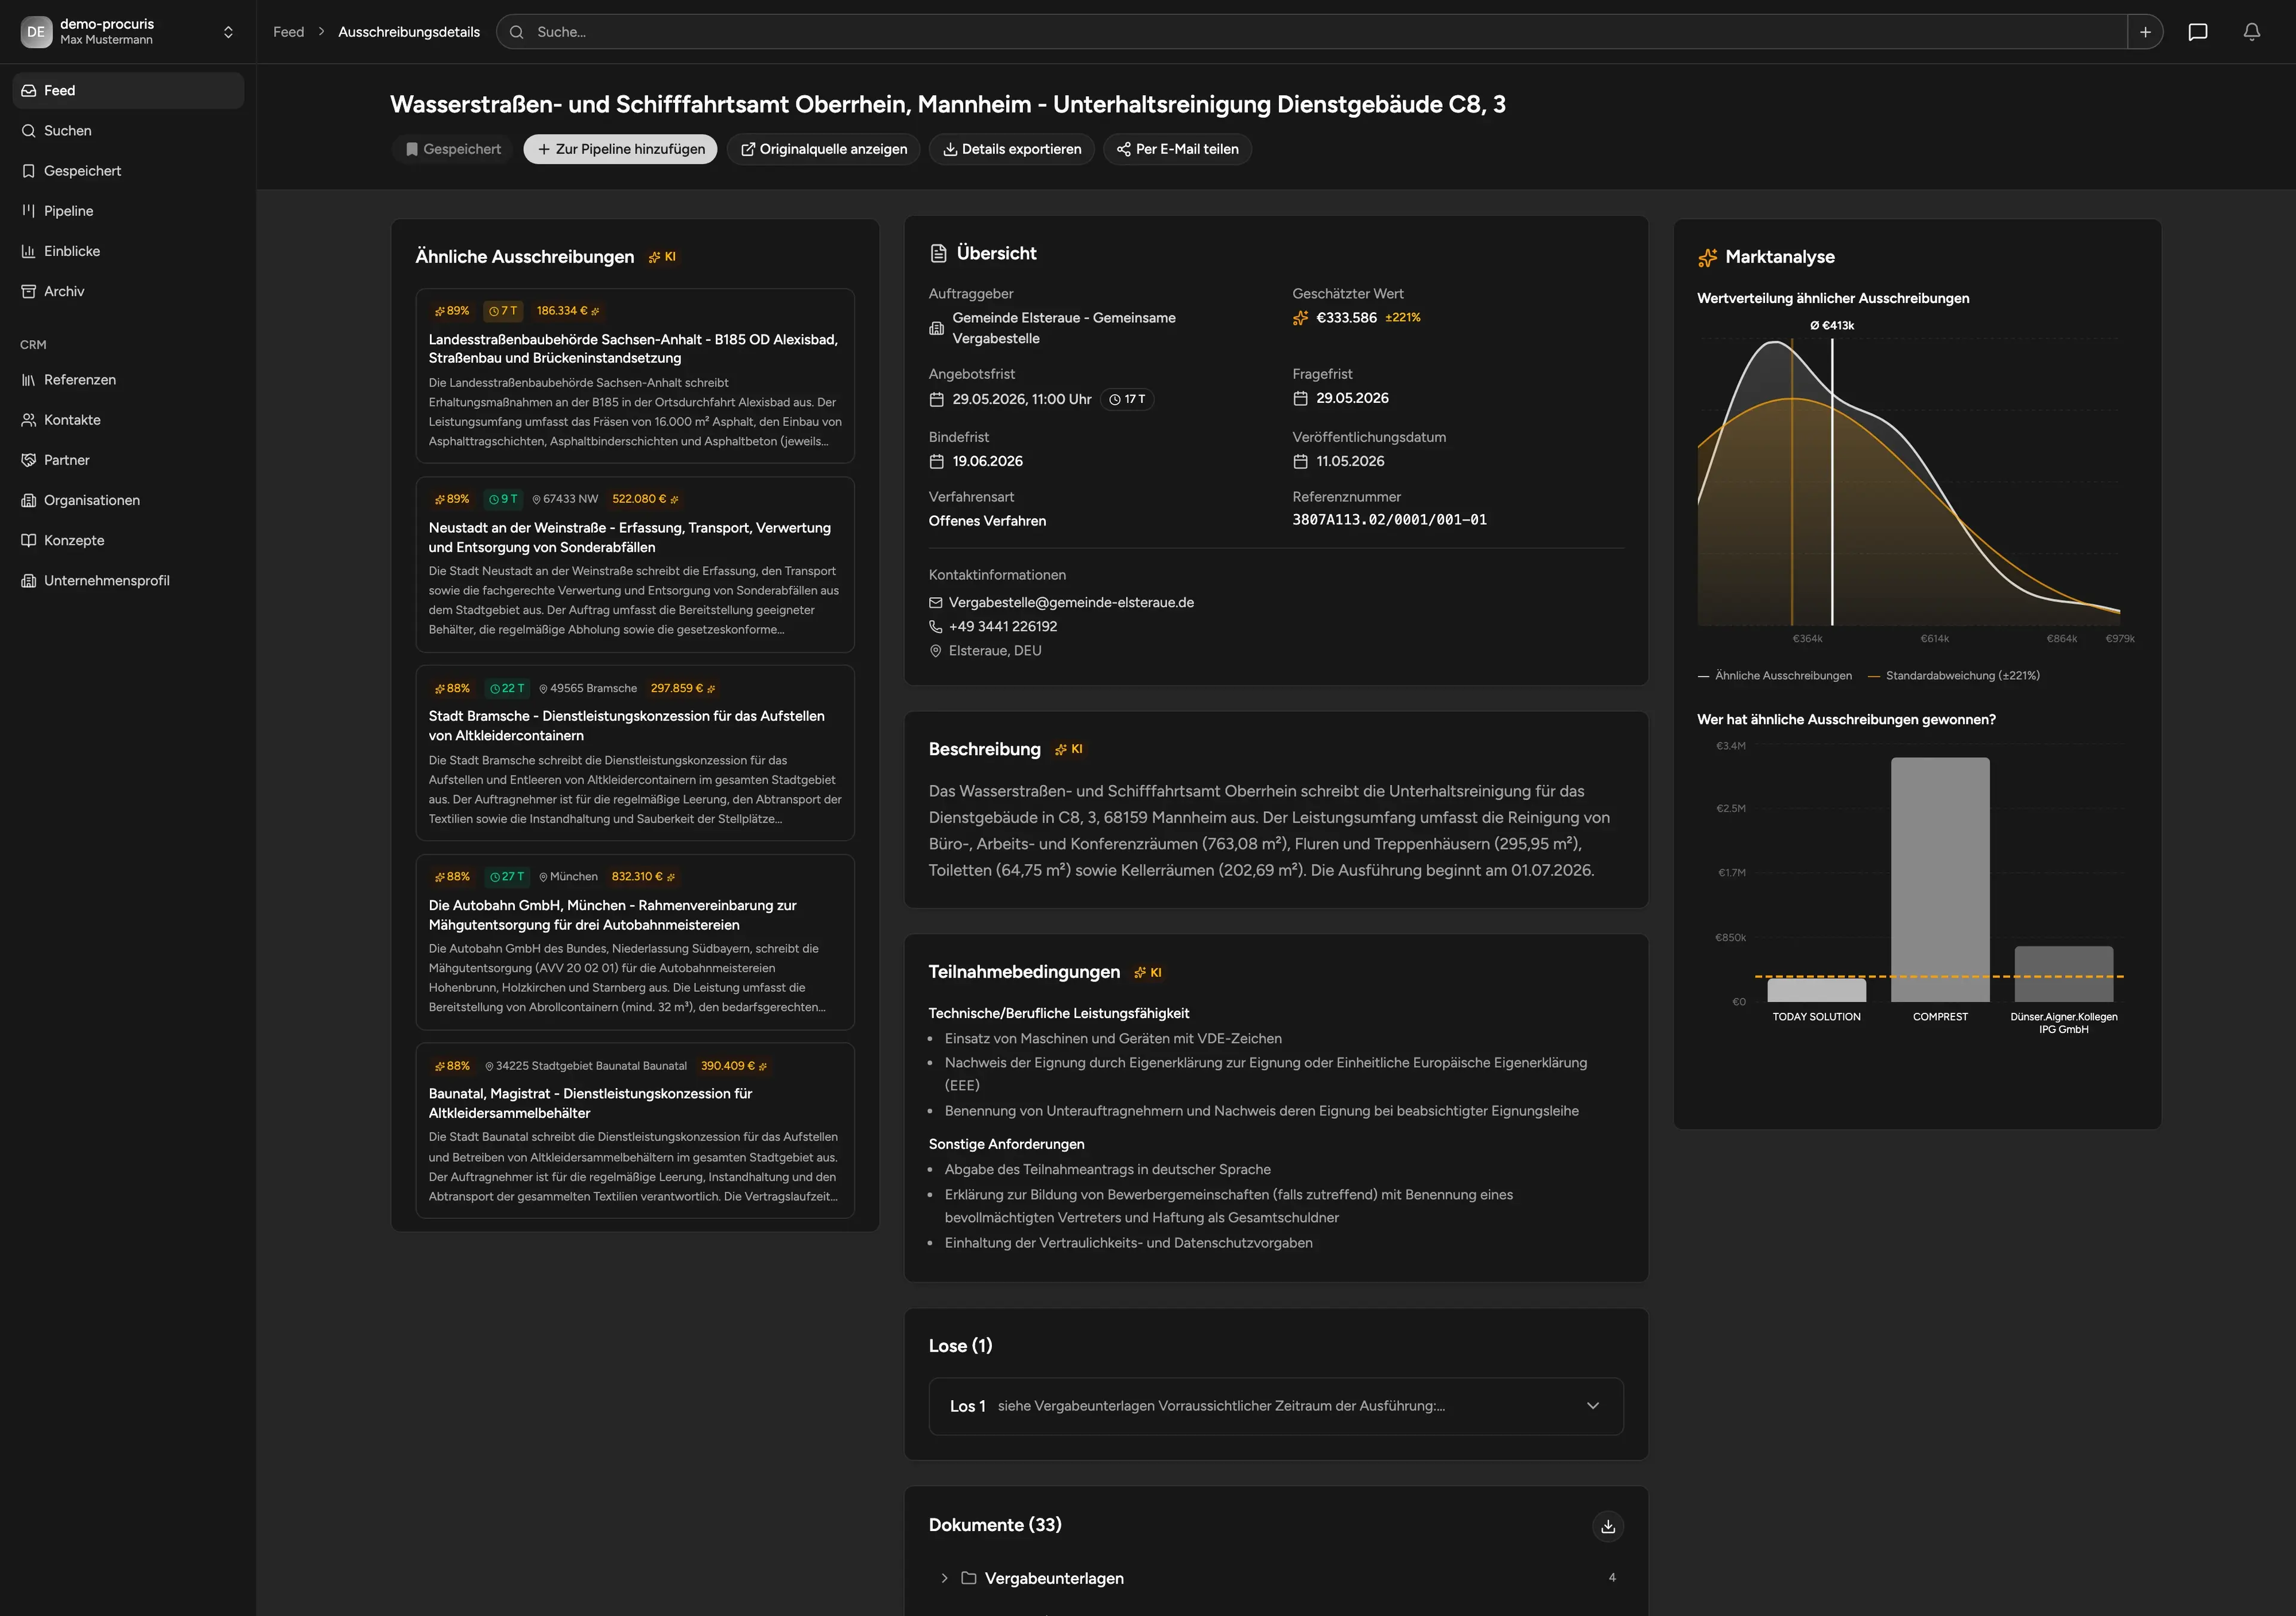The width and height of the screenshot is (2296, 1616).
Task: Toggle Standardabweichung (±221%) legend entry
Action: tap(1954, 676)
